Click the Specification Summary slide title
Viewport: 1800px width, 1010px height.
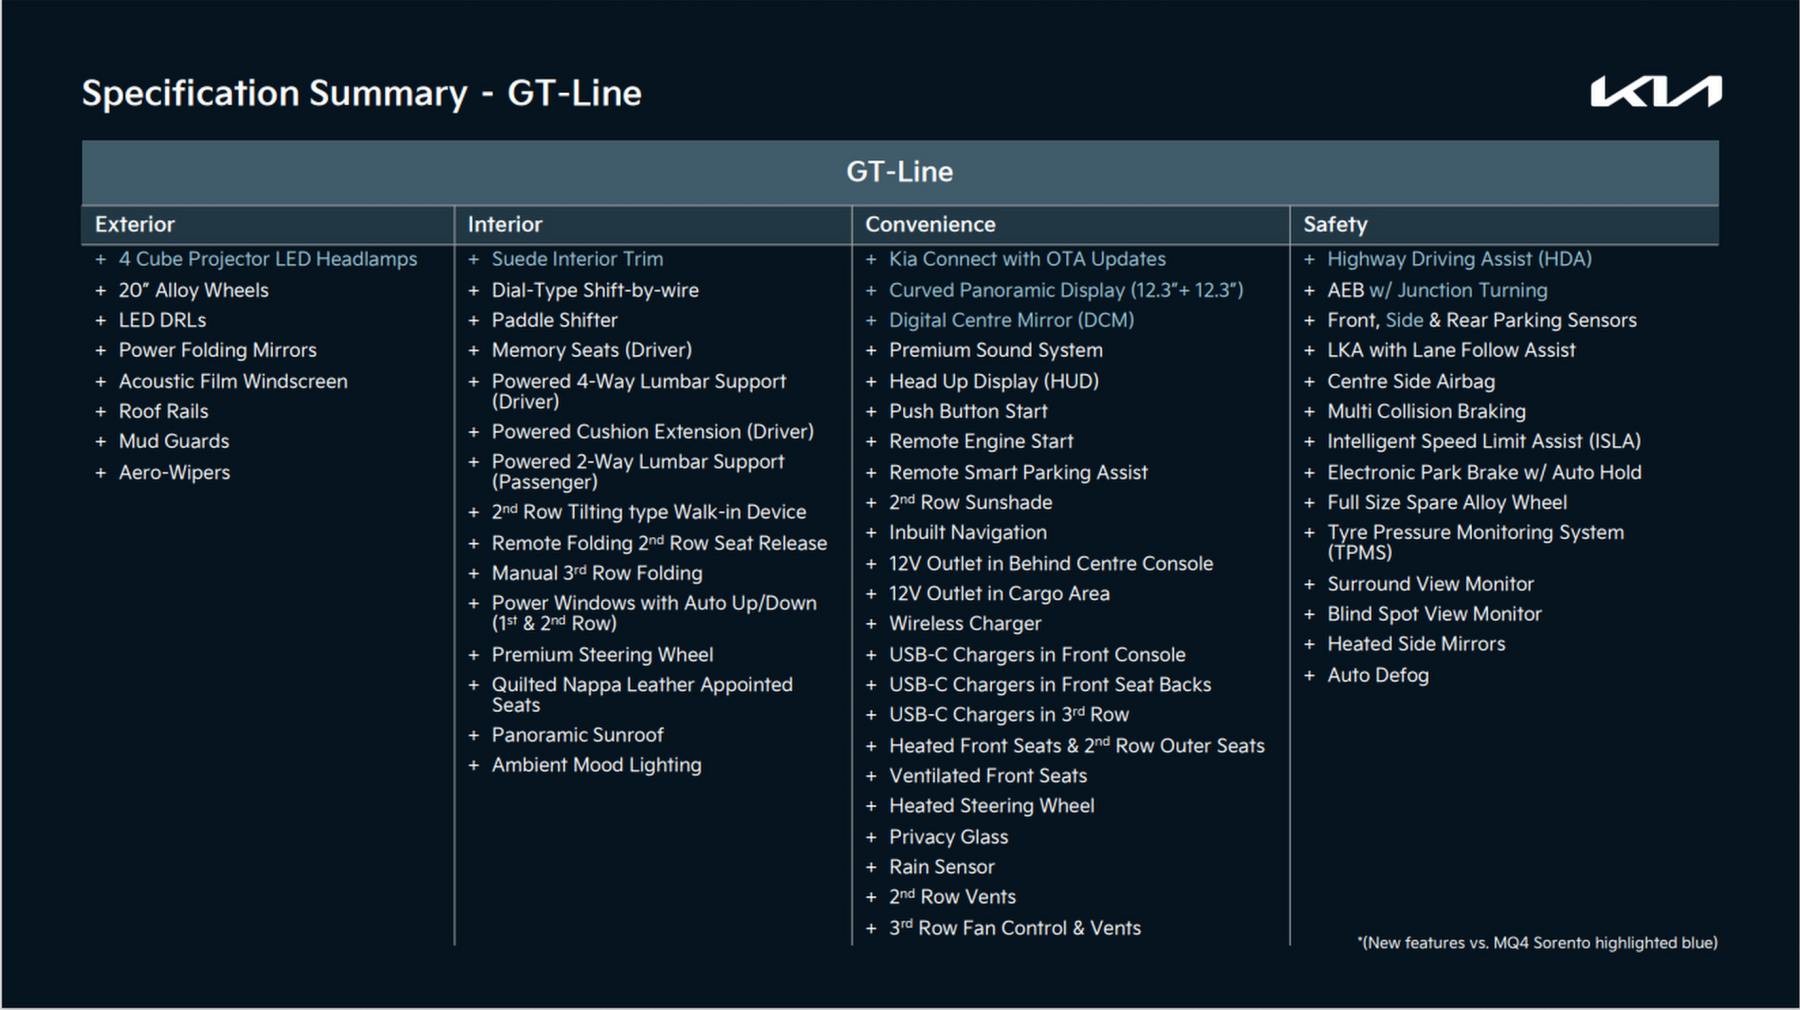pyautogui.click(x=361, y=93)
